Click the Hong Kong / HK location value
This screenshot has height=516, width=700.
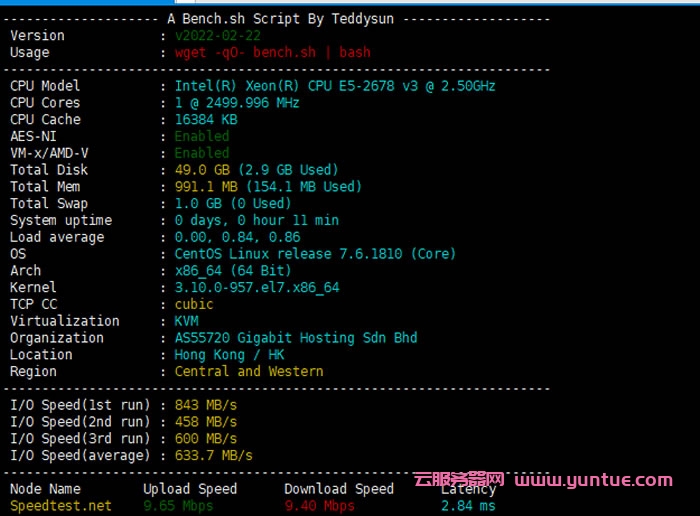pos(229,355)
